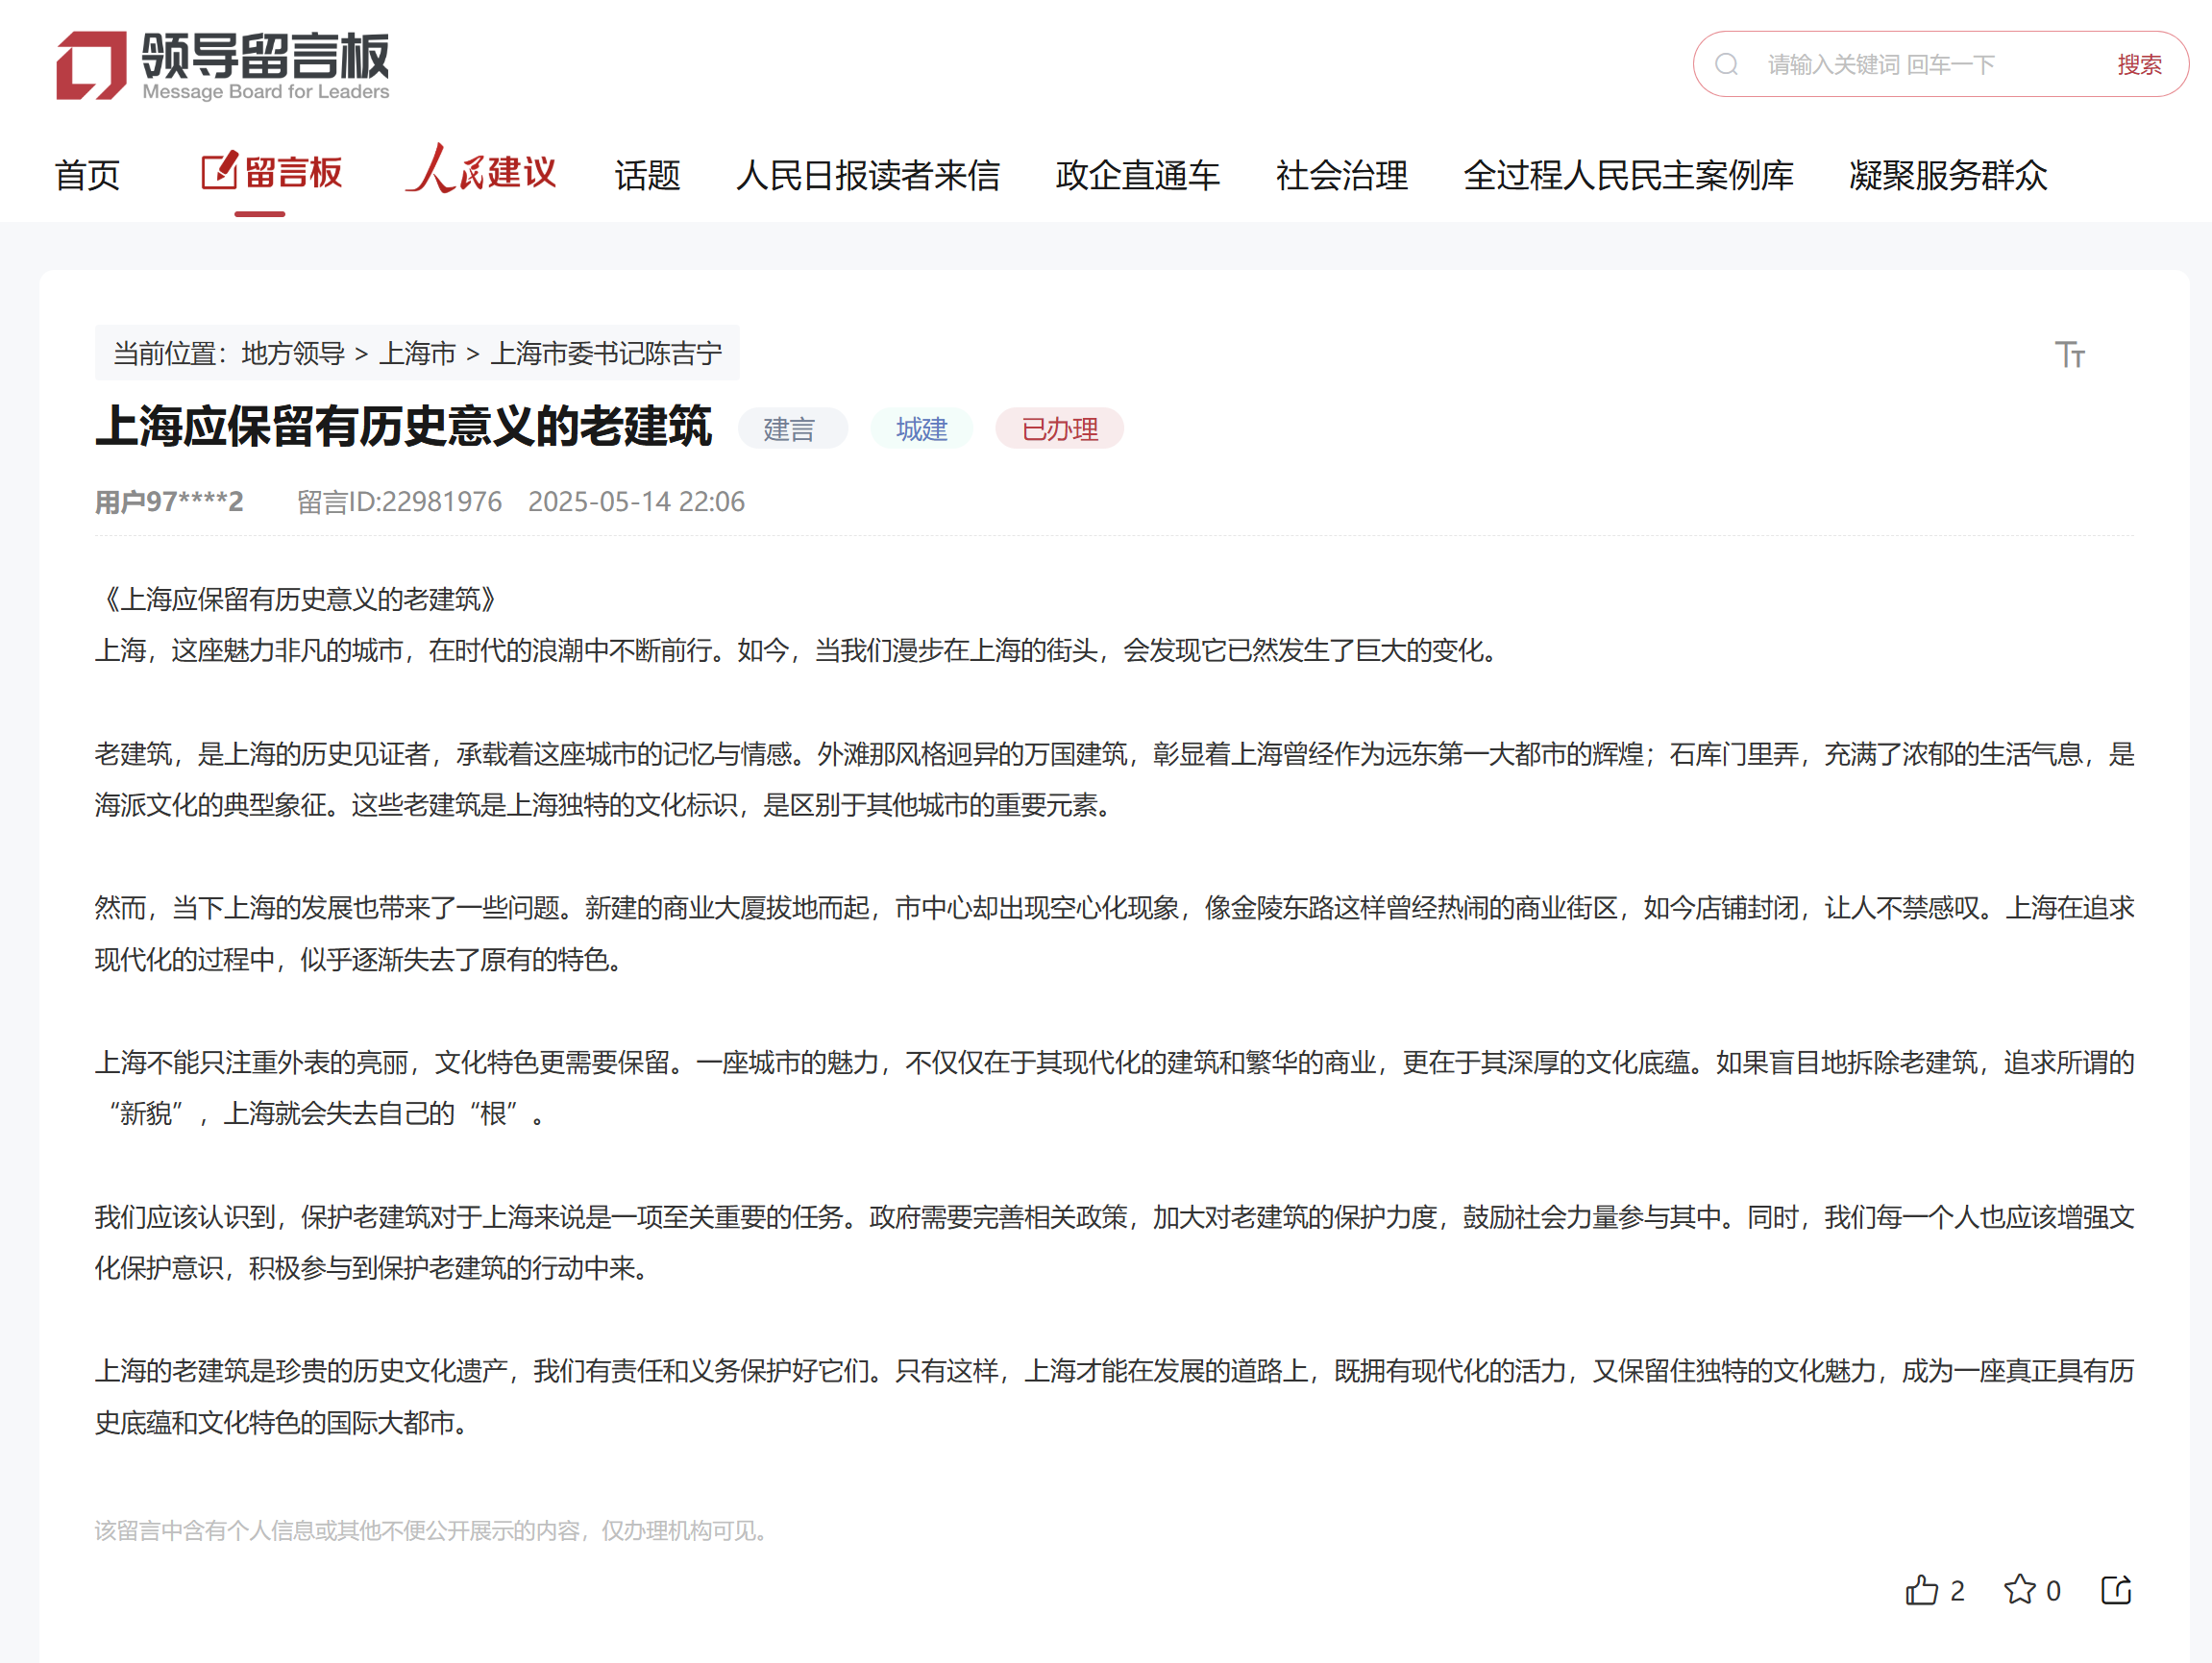2212x1663 pixels.
Task: Open 人民日报读者来信 section
Action: pyautogui.click(x=867, y=175)
